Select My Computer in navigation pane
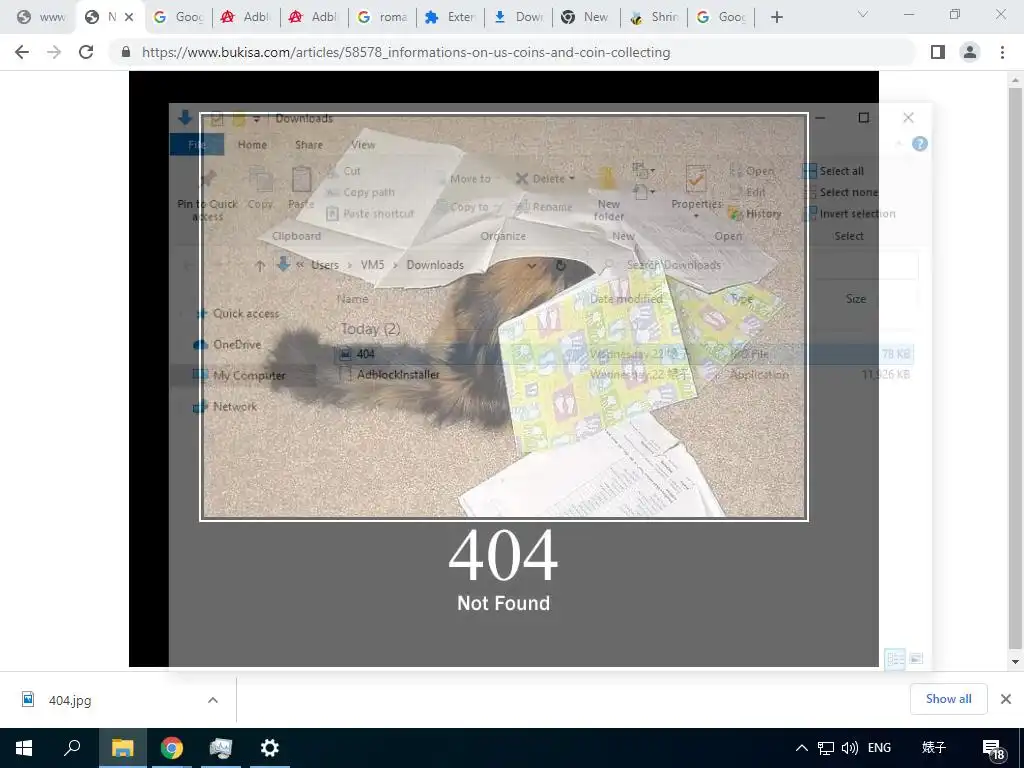Image resolution: width=1024 pixels, height=768 pixels. 239,375
